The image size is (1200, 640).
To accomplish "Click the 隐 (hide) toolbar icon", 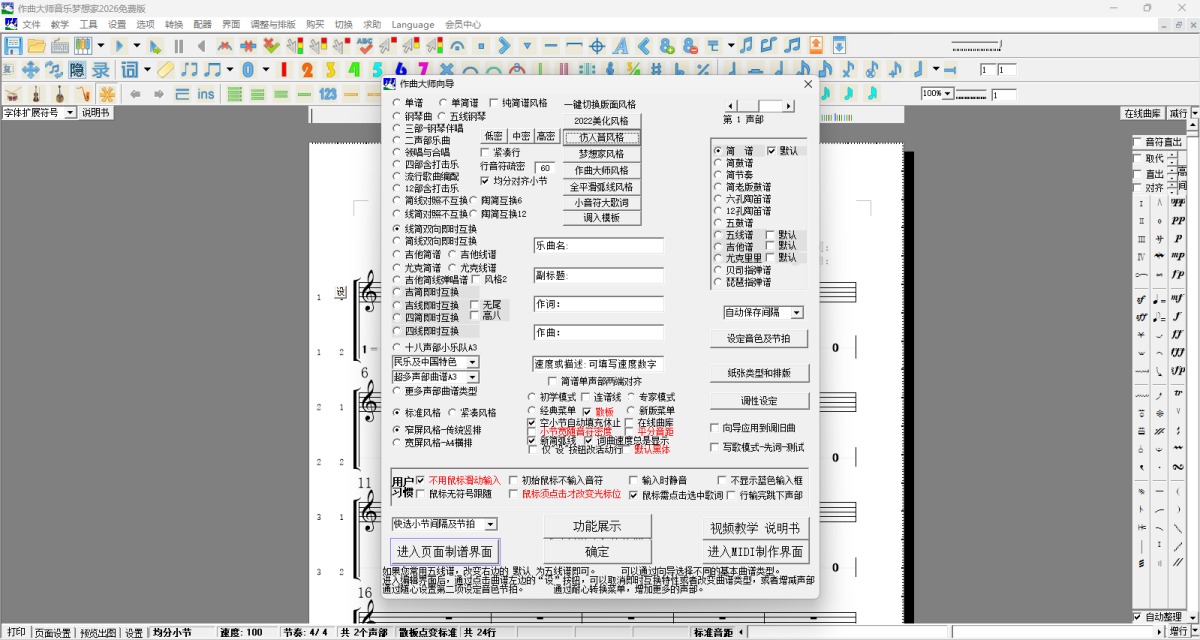I will 77,70.
